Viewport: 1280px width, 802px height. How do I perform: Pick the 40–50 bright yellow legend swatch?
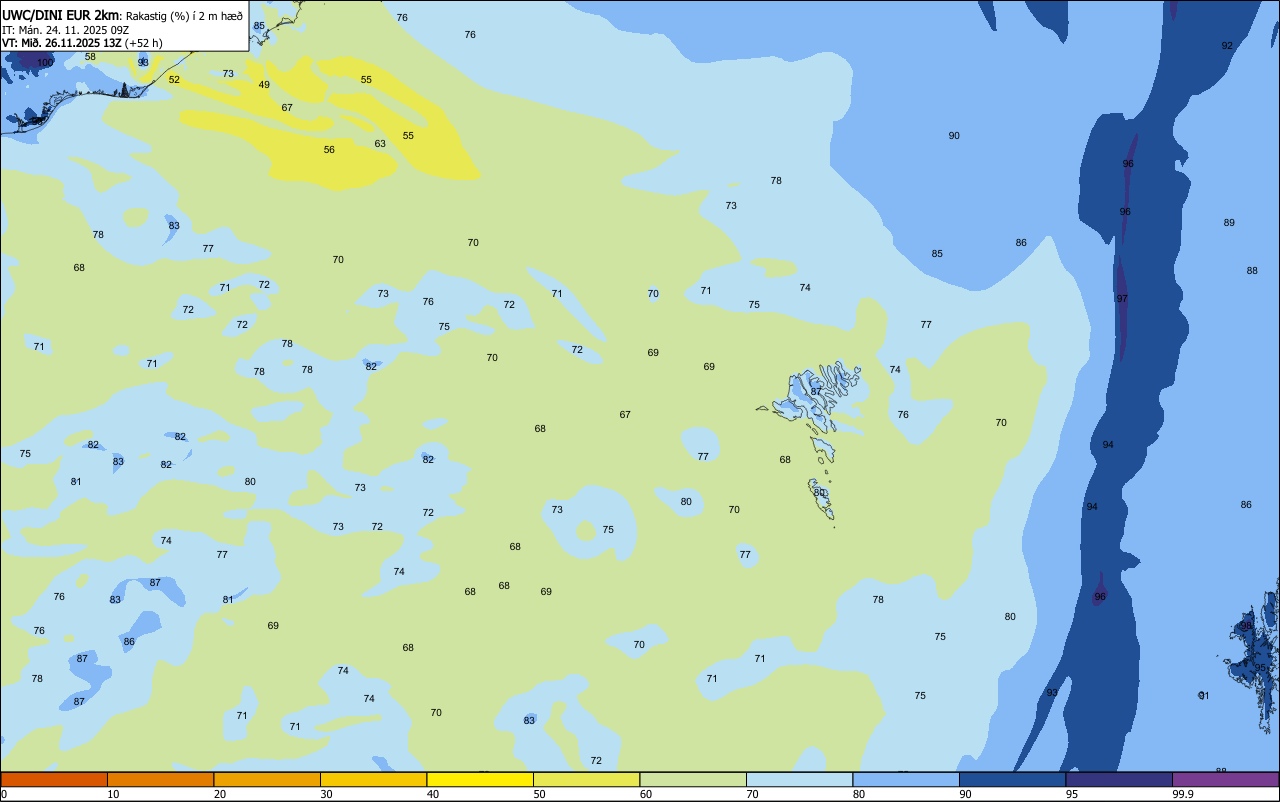[x=480, y=779]
